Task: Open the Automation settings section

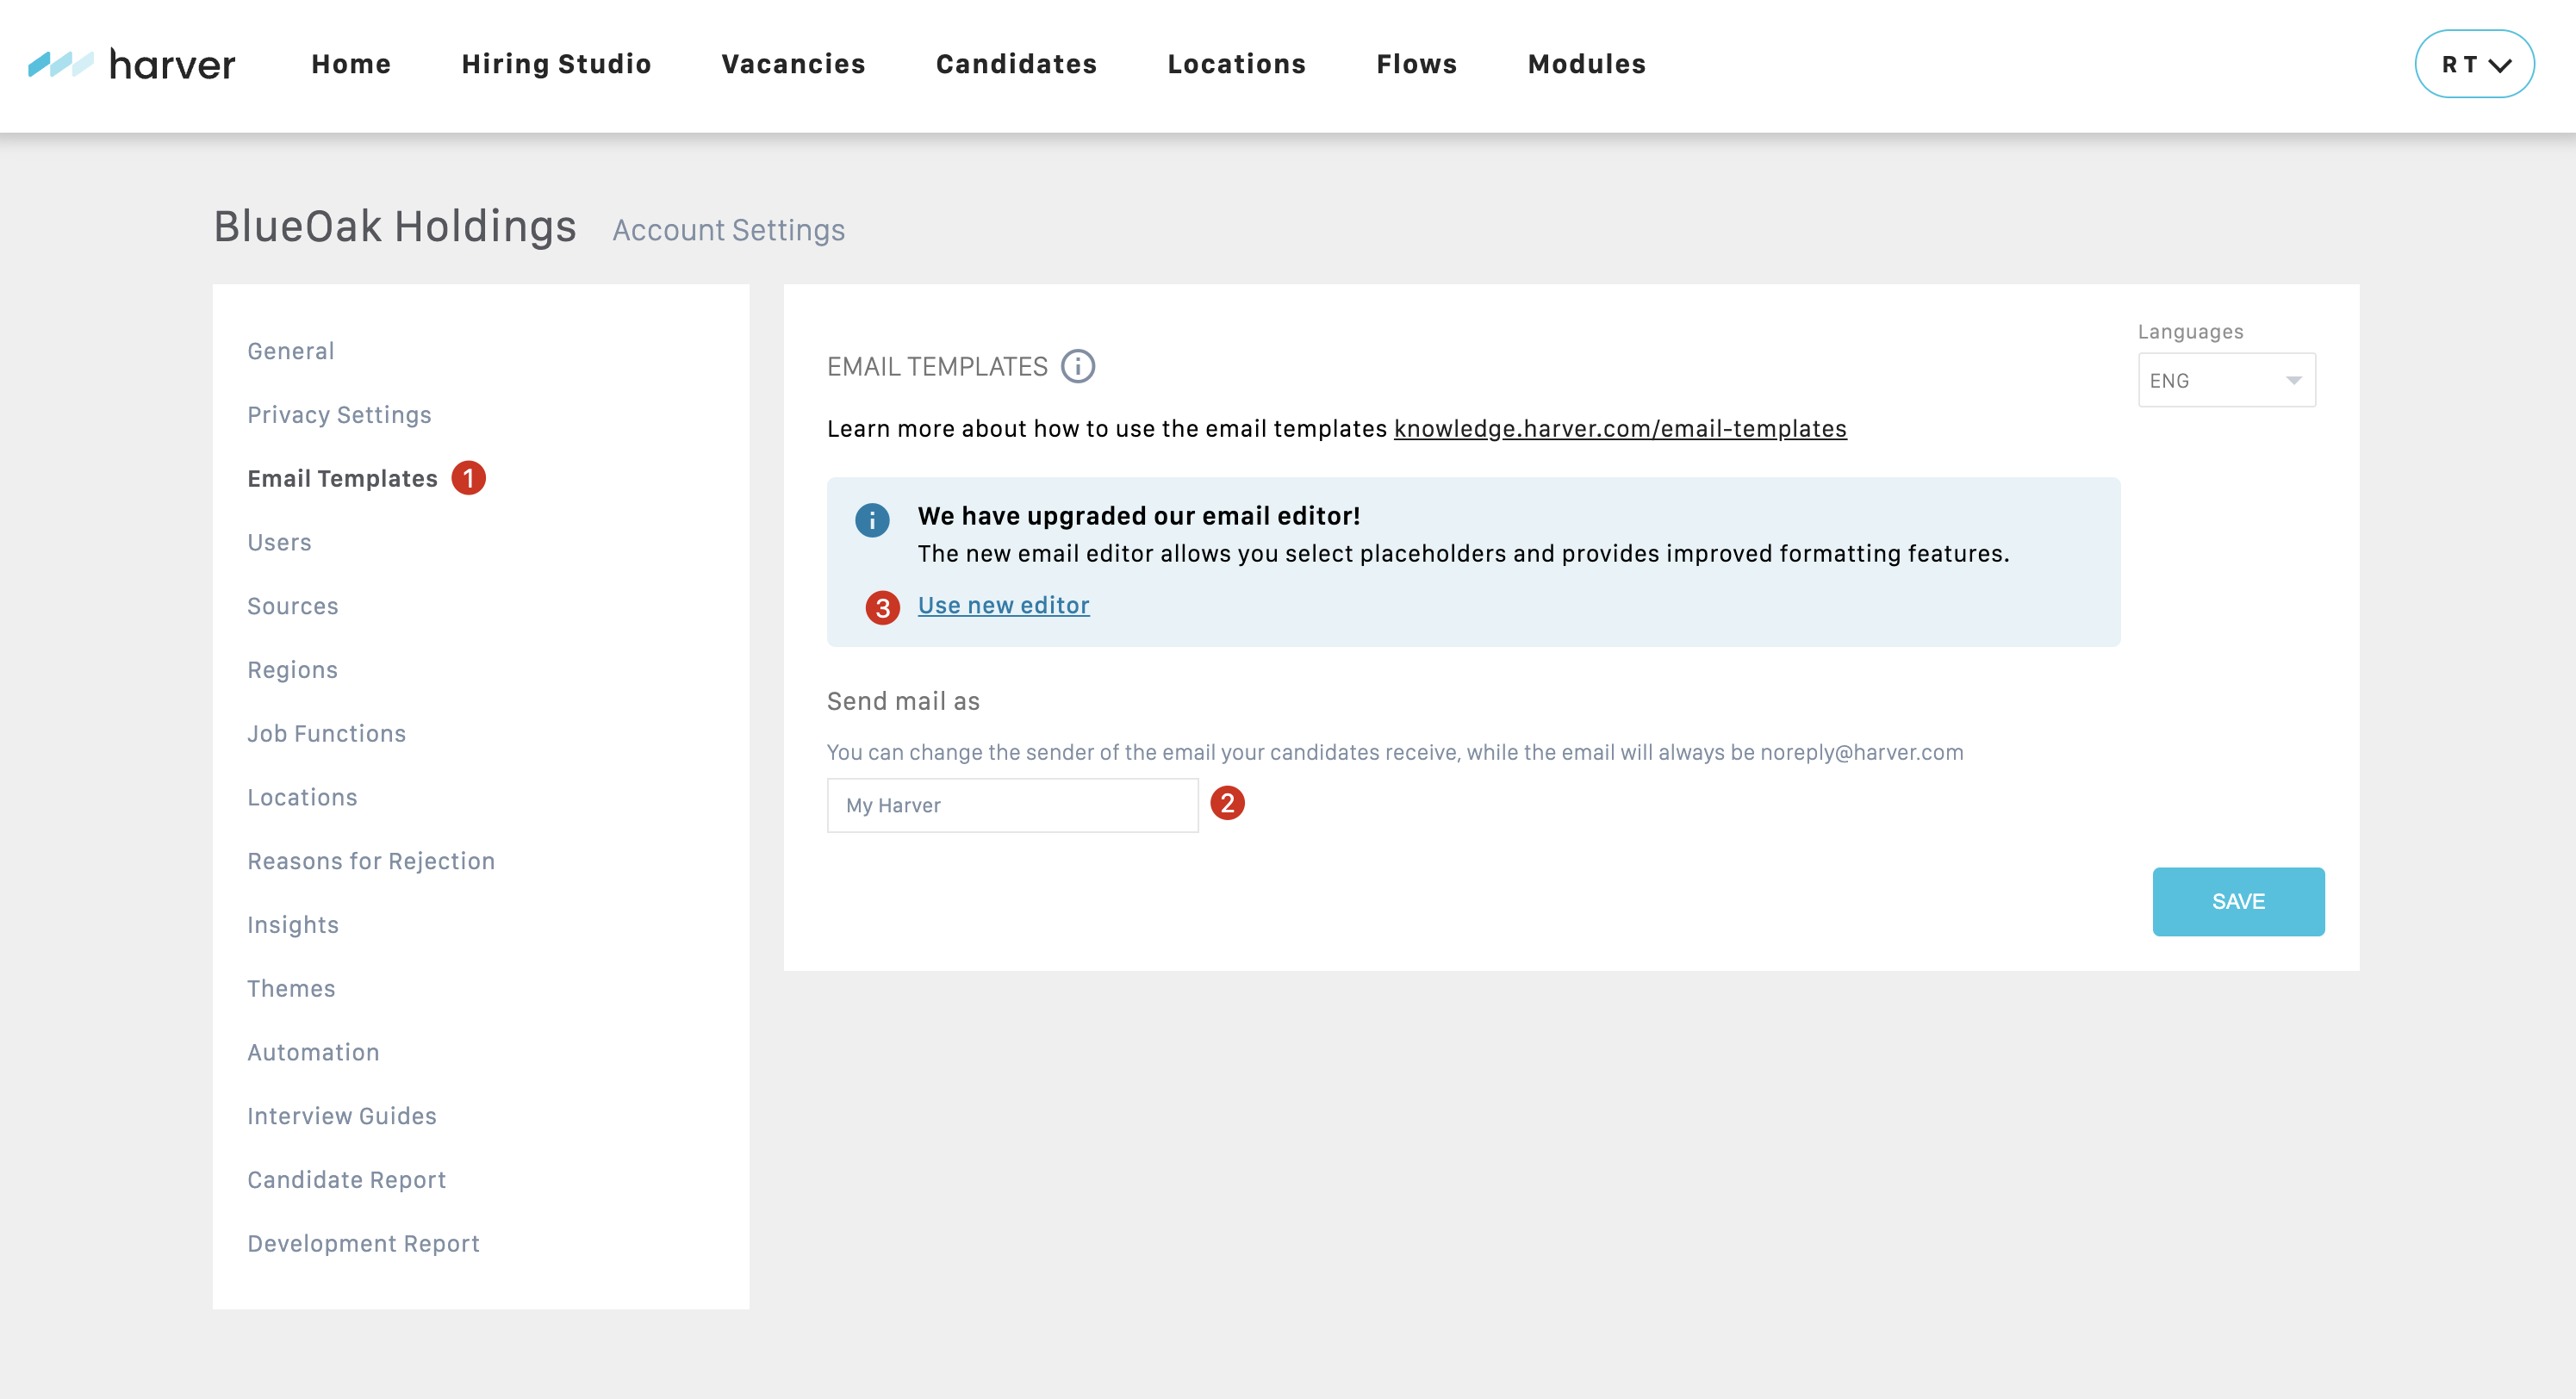Action: (x=313, y=1051)
